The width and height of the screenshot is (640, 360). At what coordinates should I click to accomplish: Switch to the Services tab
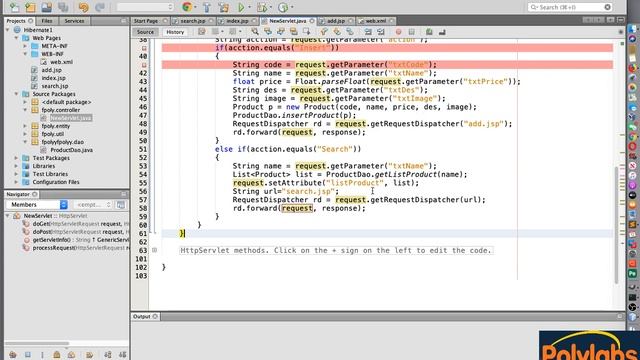tap(74, 21)
